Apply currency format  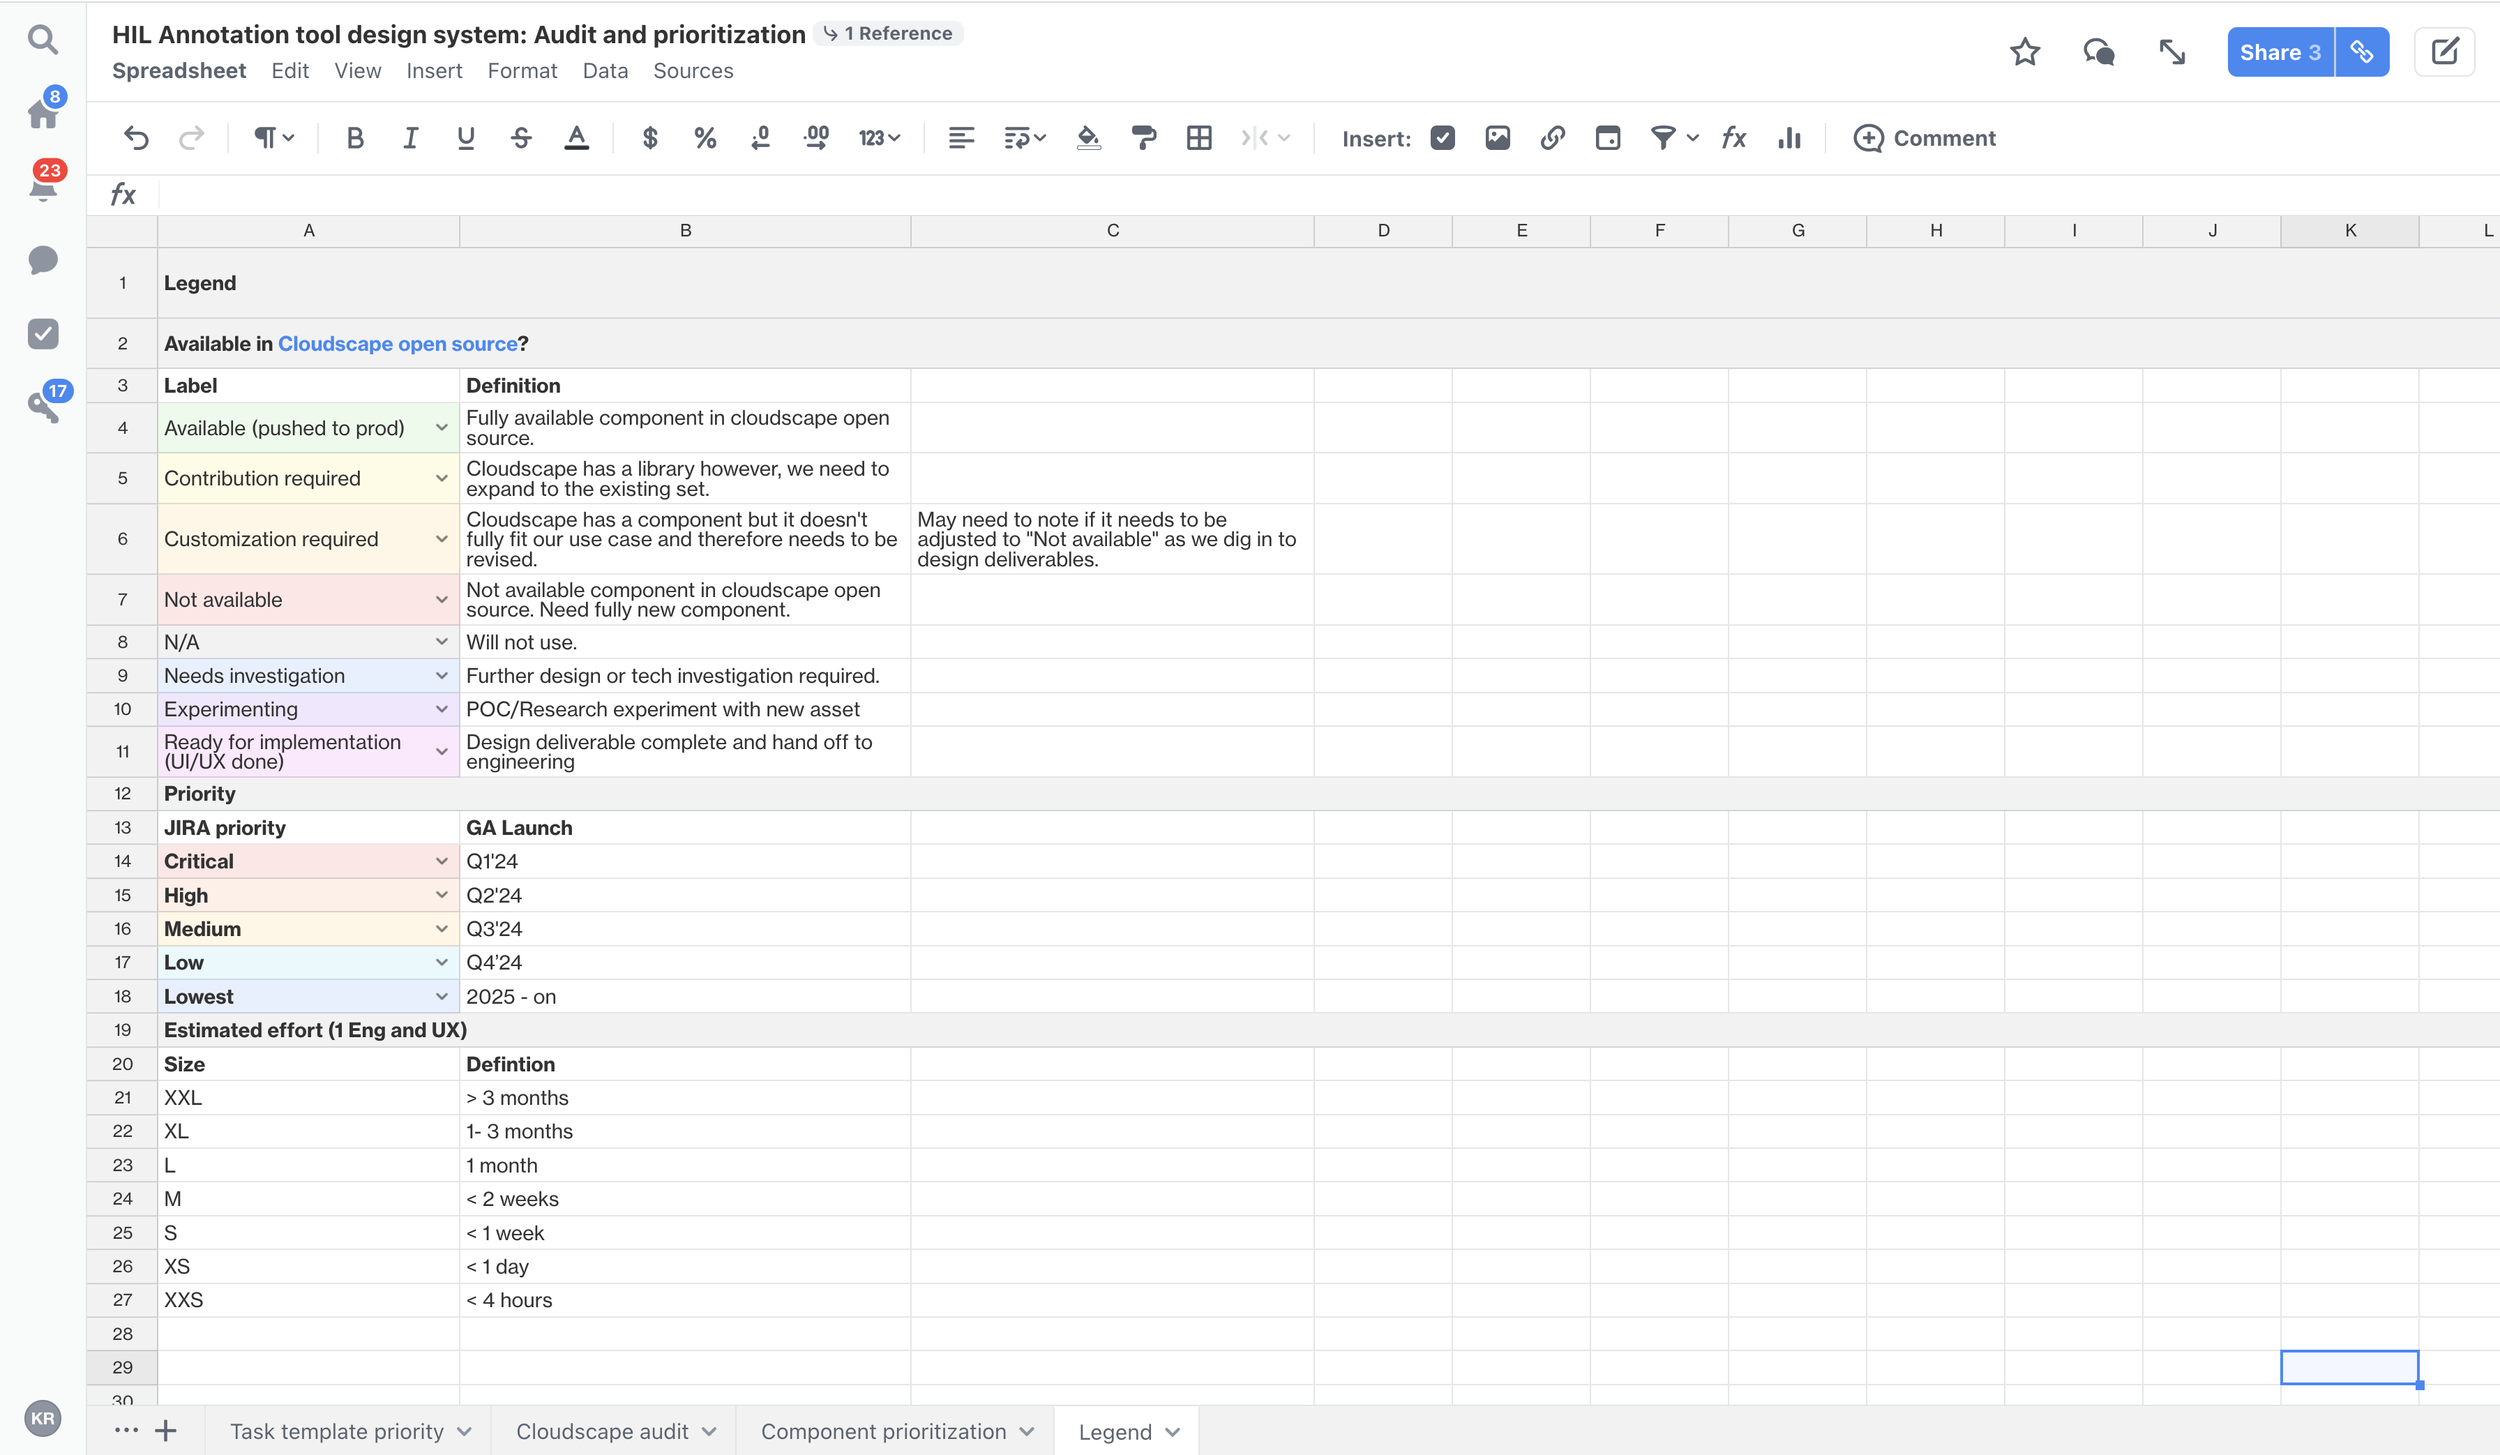[650, 138]
